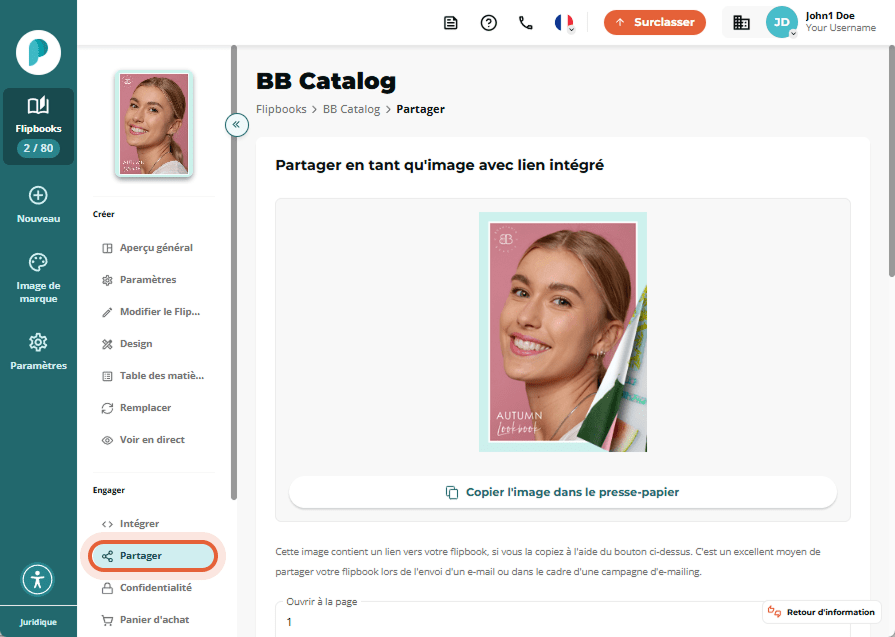Select the Partager menu item

(x=153, y=555)
